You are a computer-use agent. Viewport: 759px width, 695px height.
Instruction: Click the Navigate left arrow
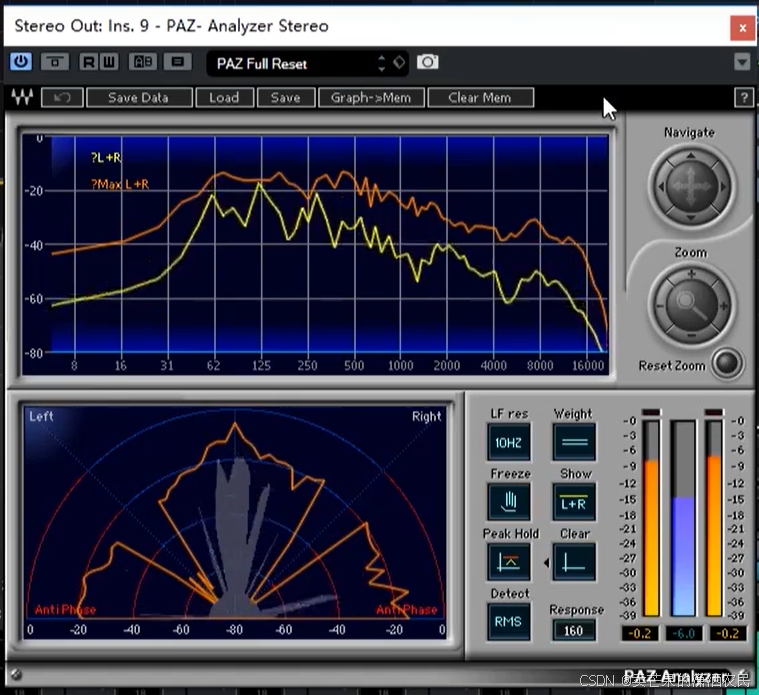pyautogui.click(x=661, y=186)
